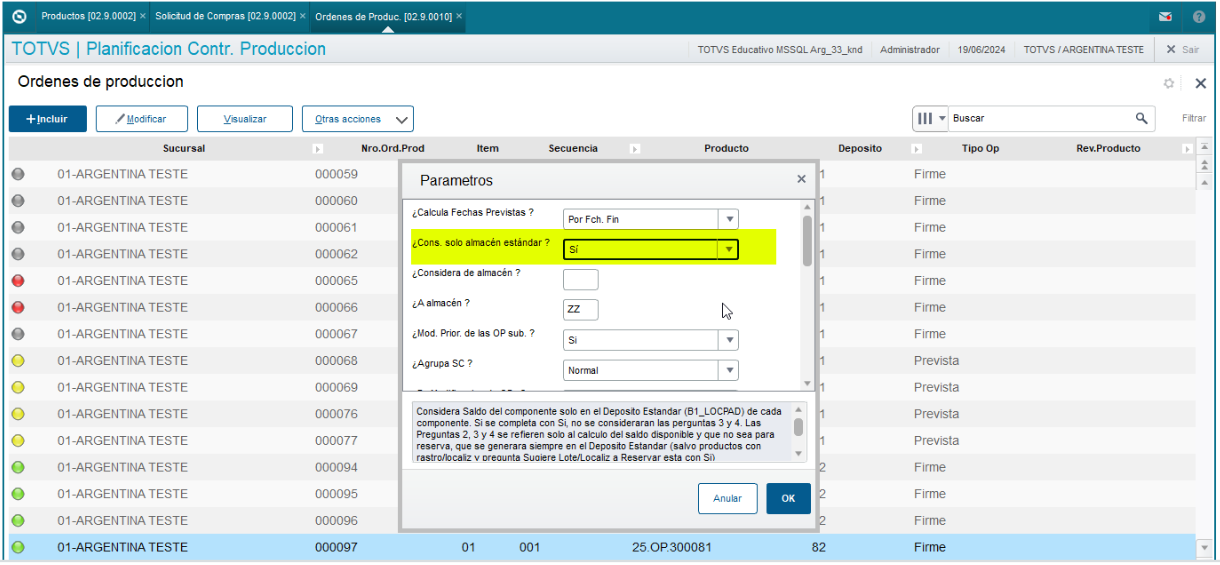
Task: Open Agrupa SC dropdown
Action: (729, 370)
